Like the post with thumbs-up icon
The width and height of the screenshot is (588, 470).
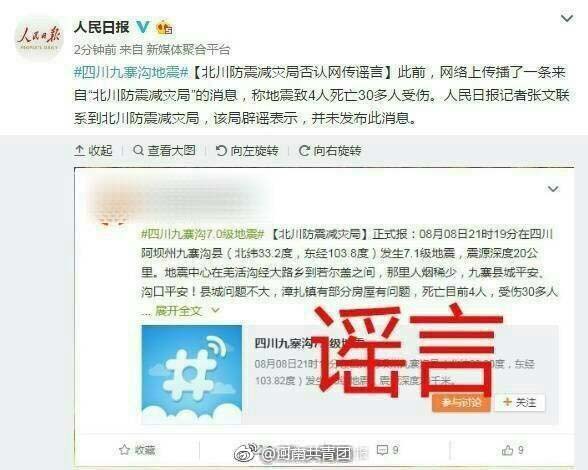click(x=512, y=450)
